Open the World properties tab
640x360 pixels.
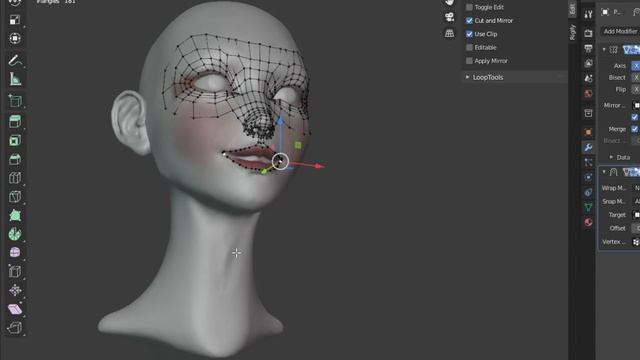pyautogui.click(x=588, y=93)
